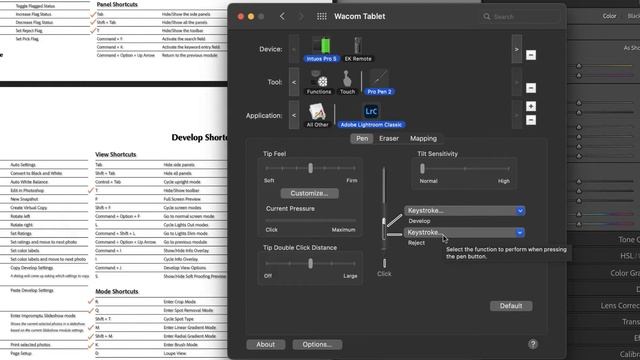This screenshot has height=360, width=640.
Task: Adjust the Tip Double Click Distance slider
Action: 310,263
